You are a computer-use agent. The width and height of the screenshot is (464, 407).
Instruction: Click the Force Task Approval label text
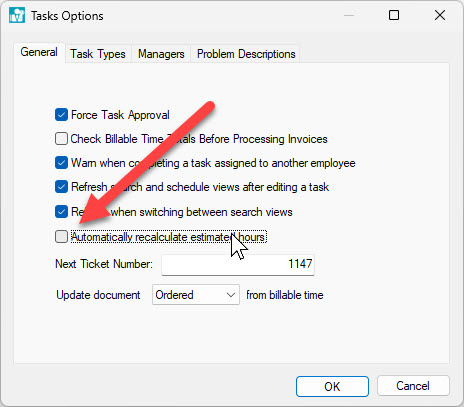point(120,115)
